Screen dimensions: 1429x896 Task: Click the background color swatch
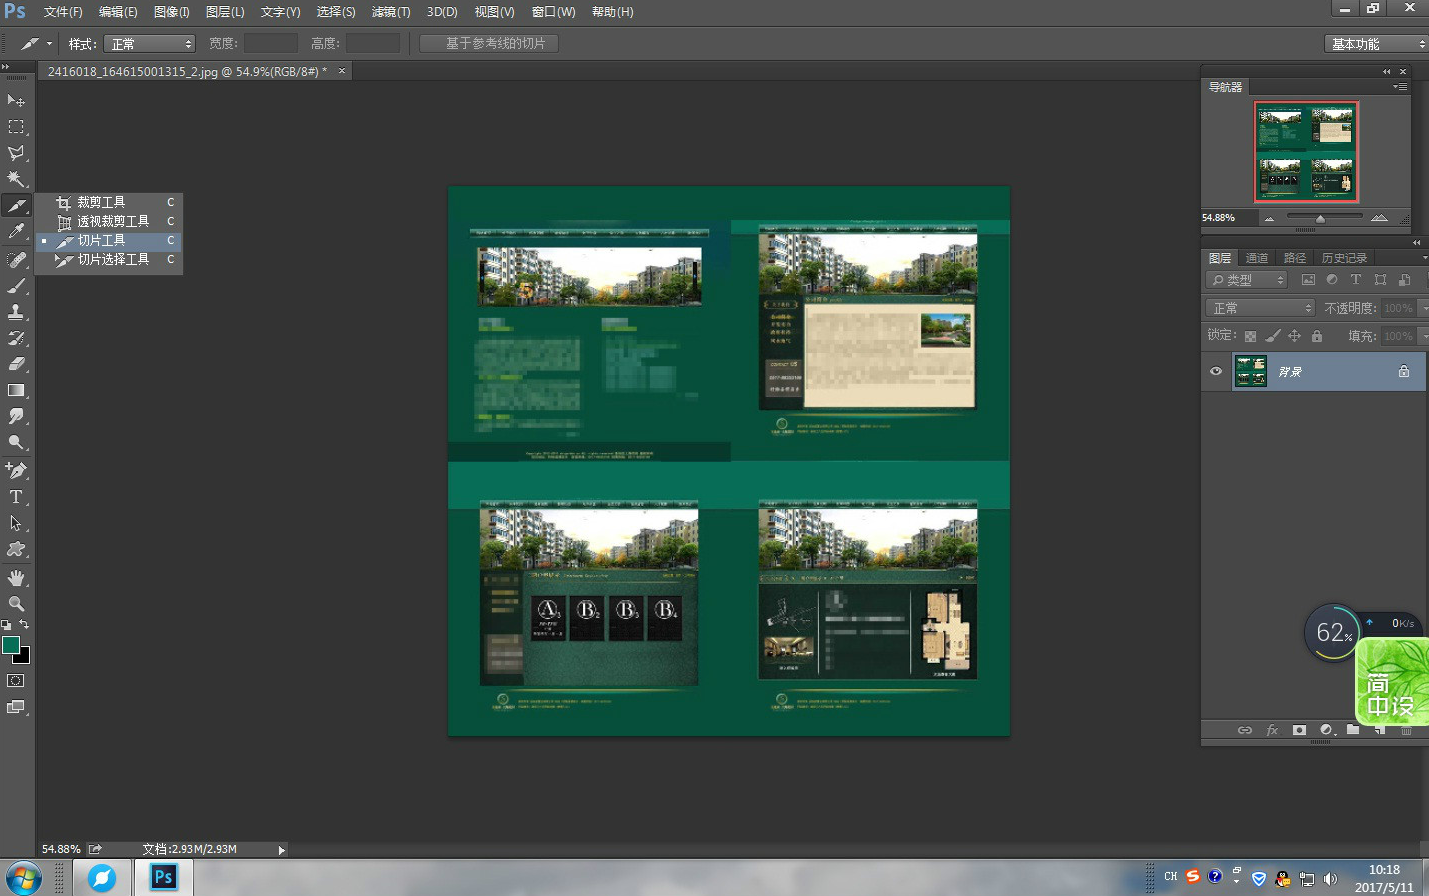coord(24,658)
